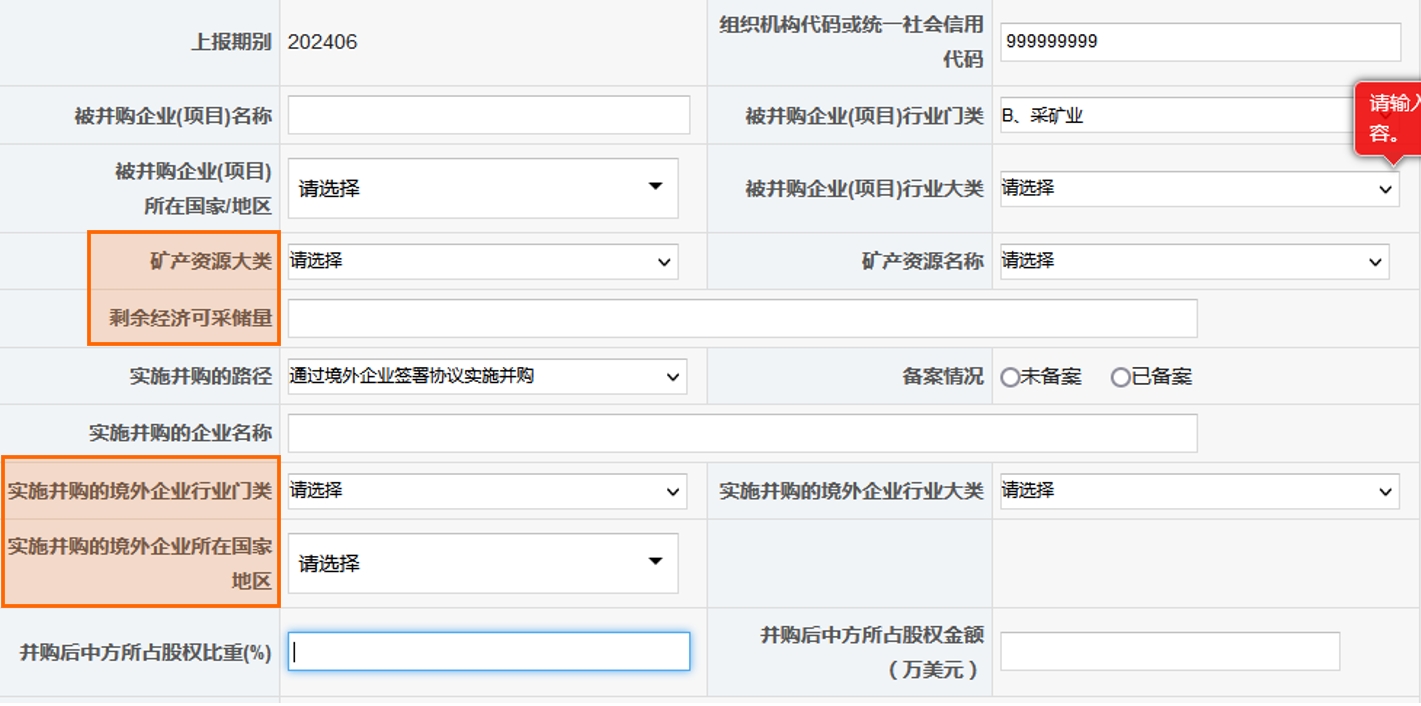Click the 剩余经济可采储量 input box
This screenshot has width=1421, height=706.
coord(742,319)
